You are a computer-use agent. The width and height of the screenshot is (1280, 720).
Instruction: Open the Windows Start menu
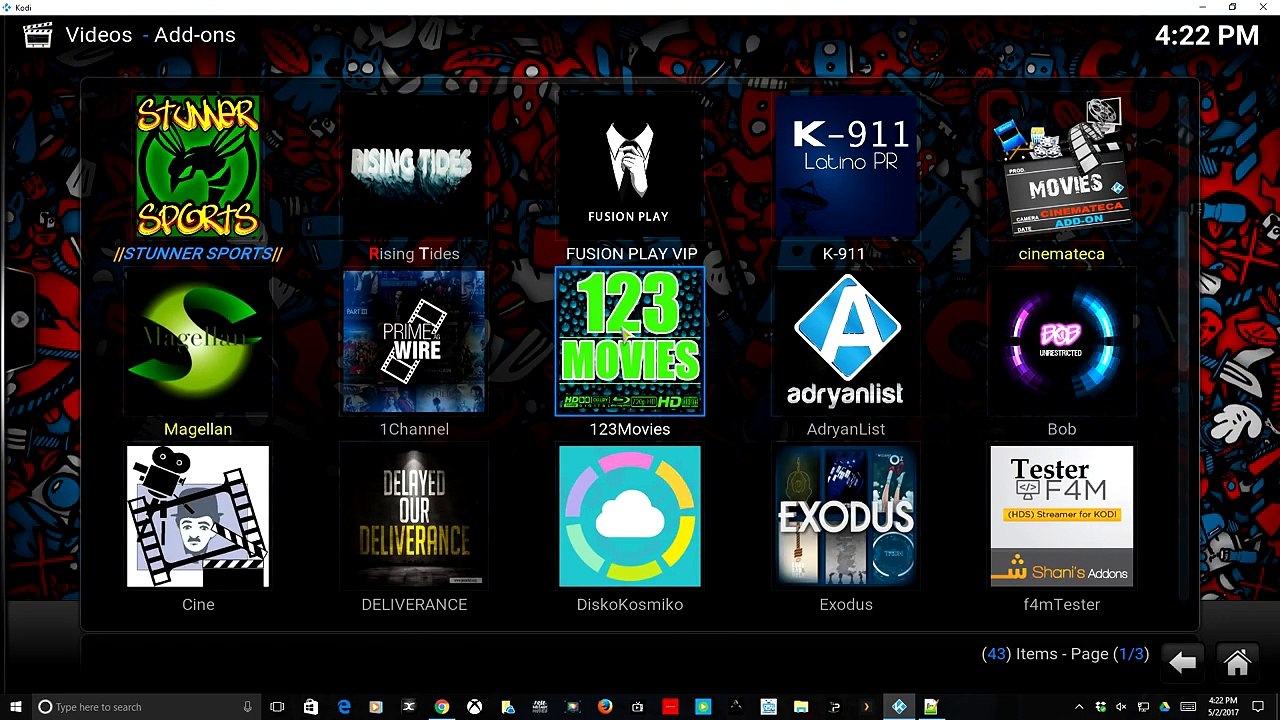point(15,707)
